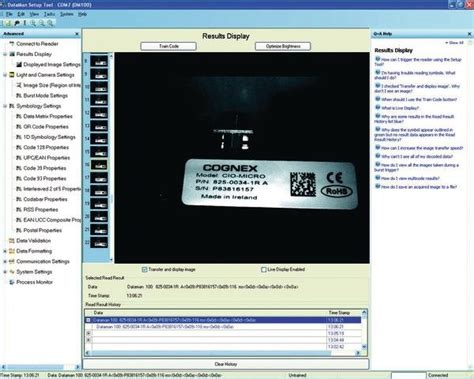The height and width of the screenshot is (379, 474).
Task: Click the Optimize Brightness button
Action: pyautogui.click(x=283, y=46)
